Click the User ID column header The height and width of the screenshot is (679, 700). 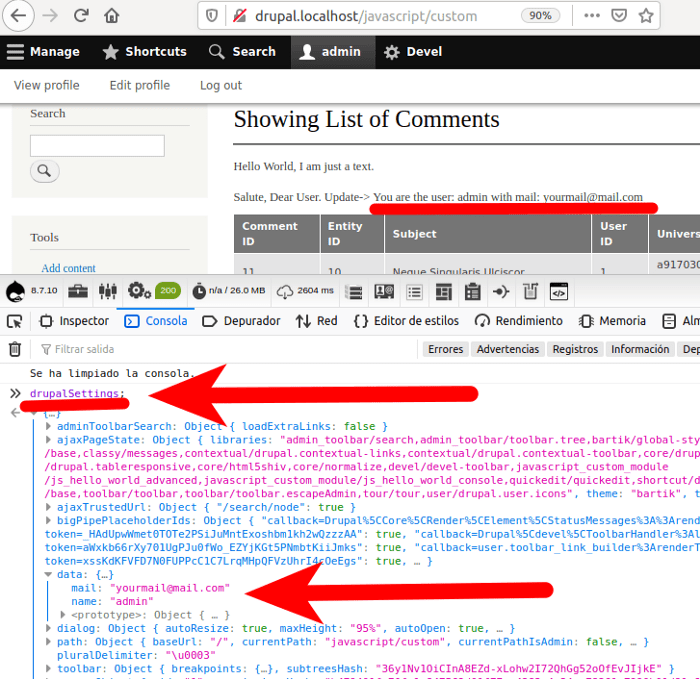click(620, 233)
